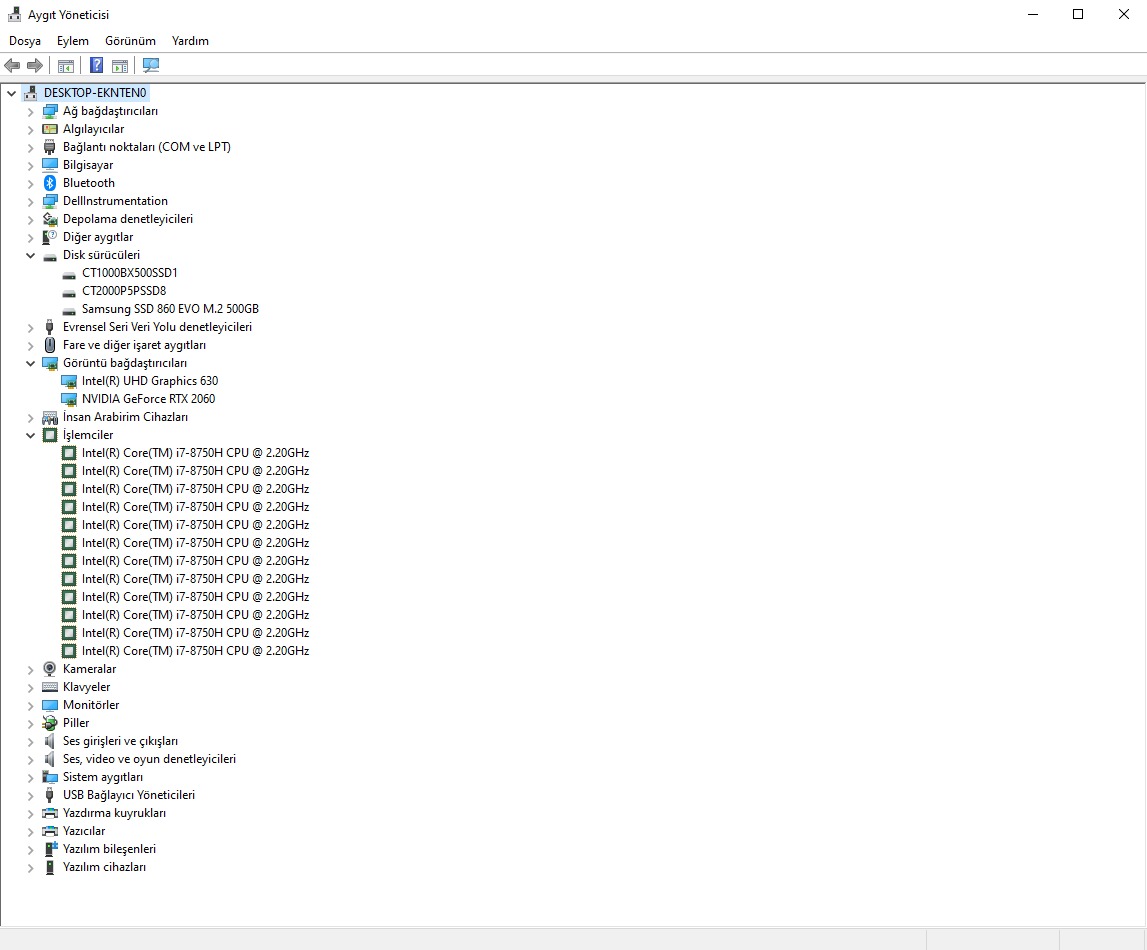Select the last Intel Core i7-8750H processor entry
The height and width of the screenshot is (950, 1147).
[x=195, y=651]
